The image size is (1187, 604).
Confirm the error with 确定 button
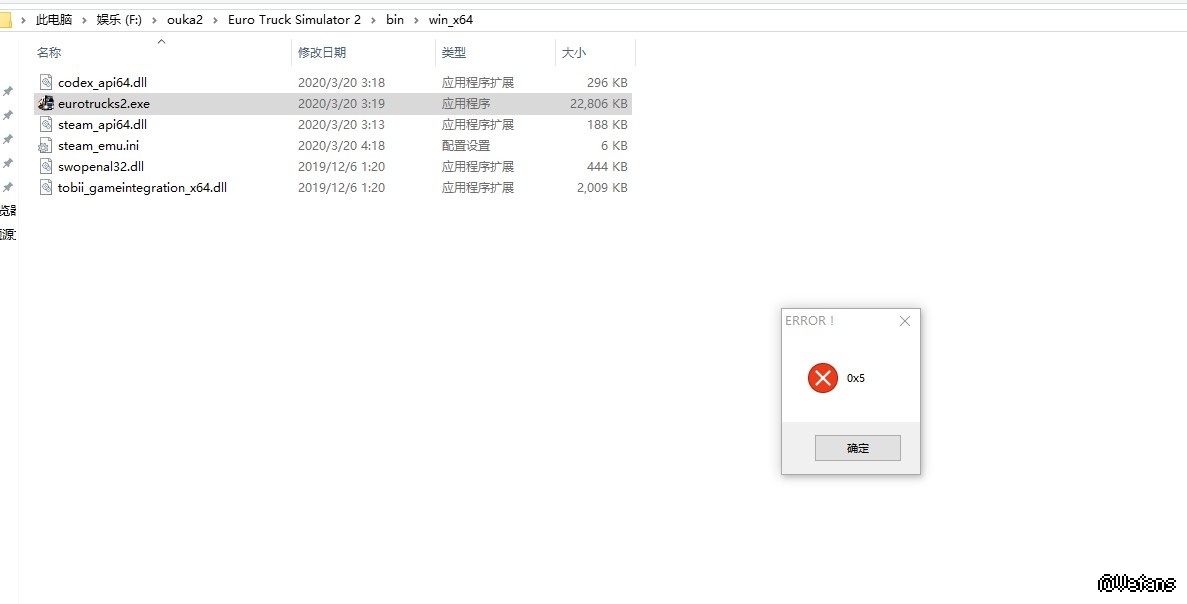(x=858, y=448)
